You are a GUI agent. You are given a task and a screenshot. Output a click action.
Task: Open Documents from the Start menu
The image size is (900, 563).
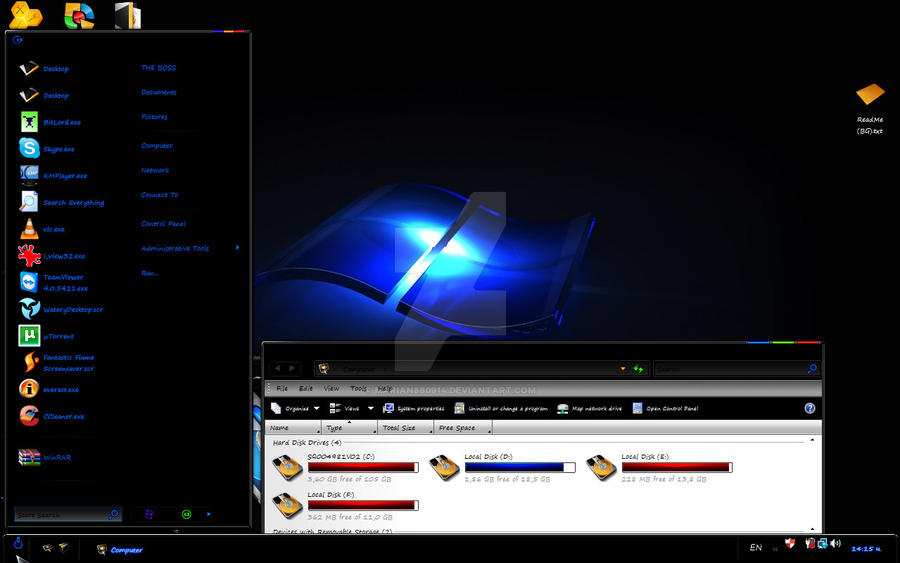(159, 92)
